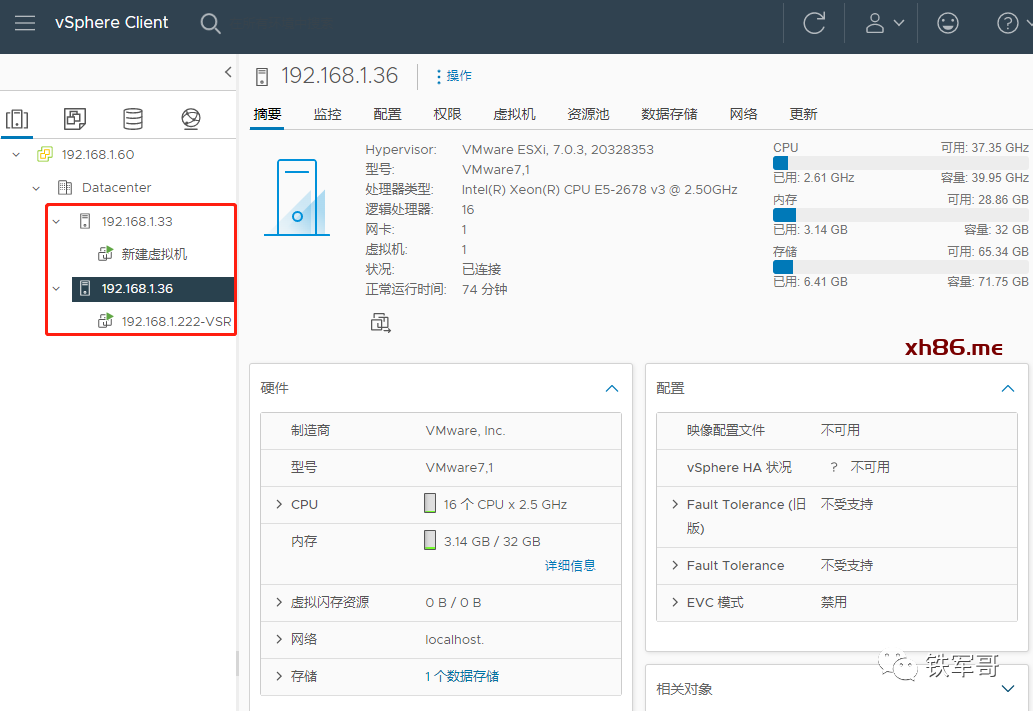Click the search magnifier icon
Image resolution: width=1033 pixels, height=711 pixels.
pos(210,23)
